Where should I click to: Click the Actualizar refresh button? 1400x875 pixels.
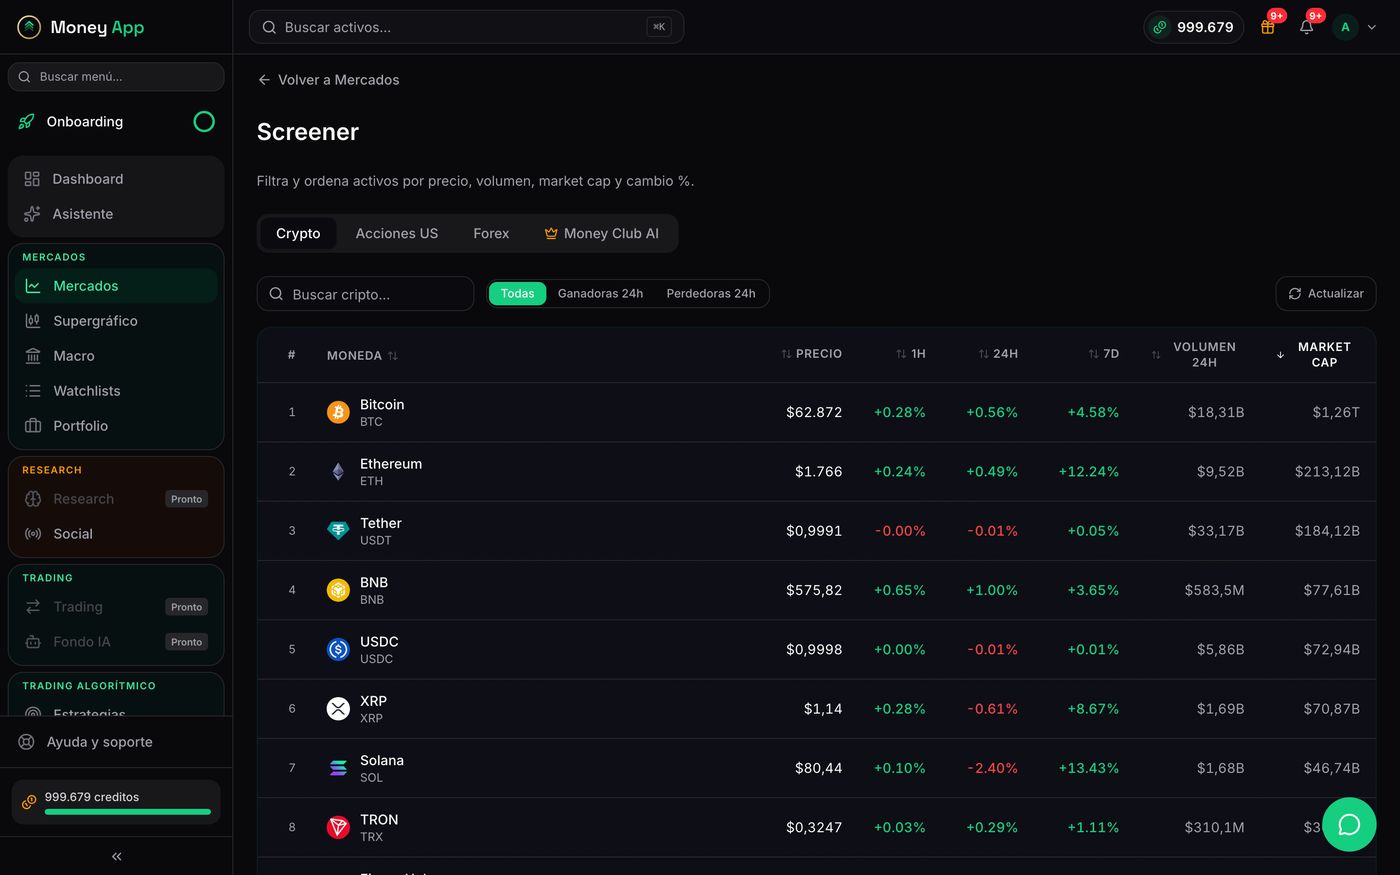[x=1326, y=293]
